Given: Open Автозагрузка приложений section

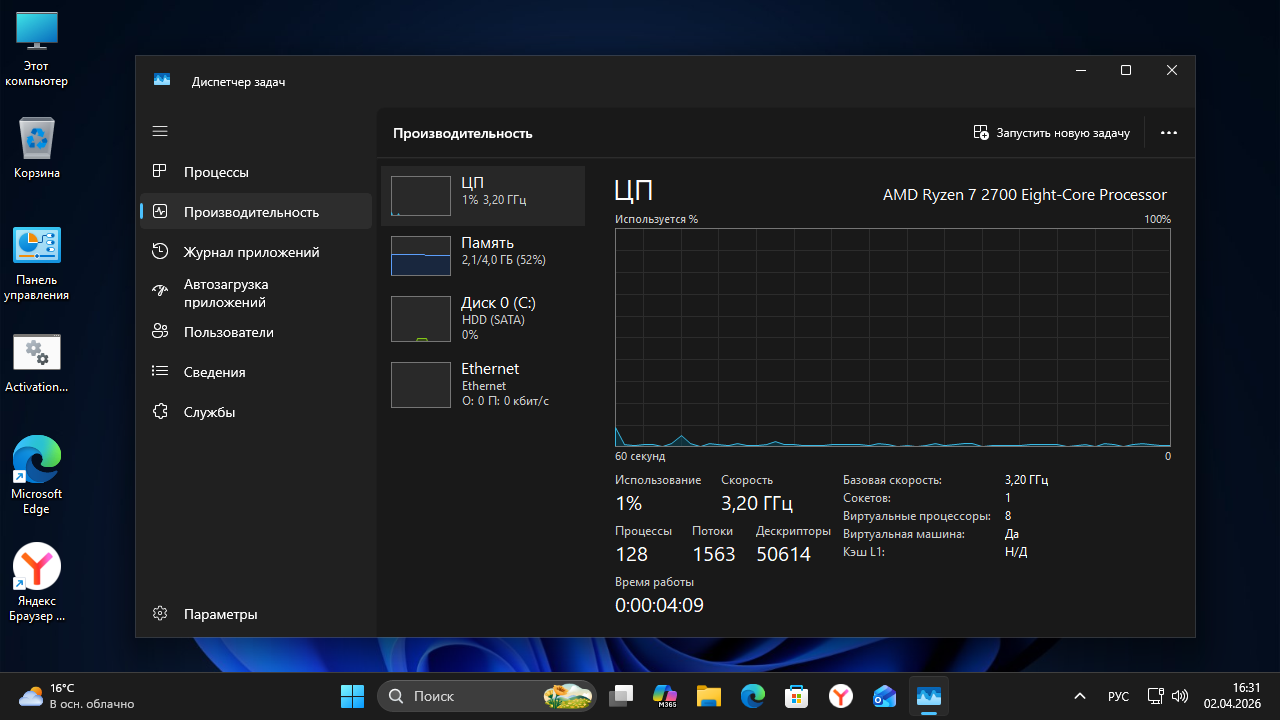Looking at the screenshot, I should coord(225,293).
